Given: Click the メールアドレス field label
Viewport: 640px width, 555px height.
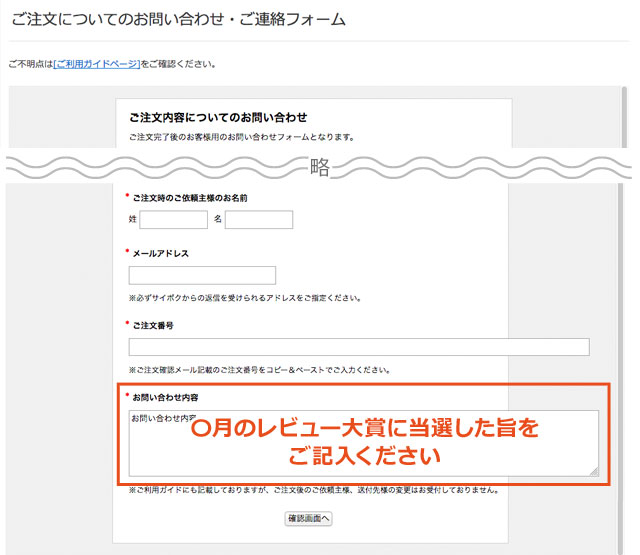Looking at the screenshot, I should [x=161, y=254].
